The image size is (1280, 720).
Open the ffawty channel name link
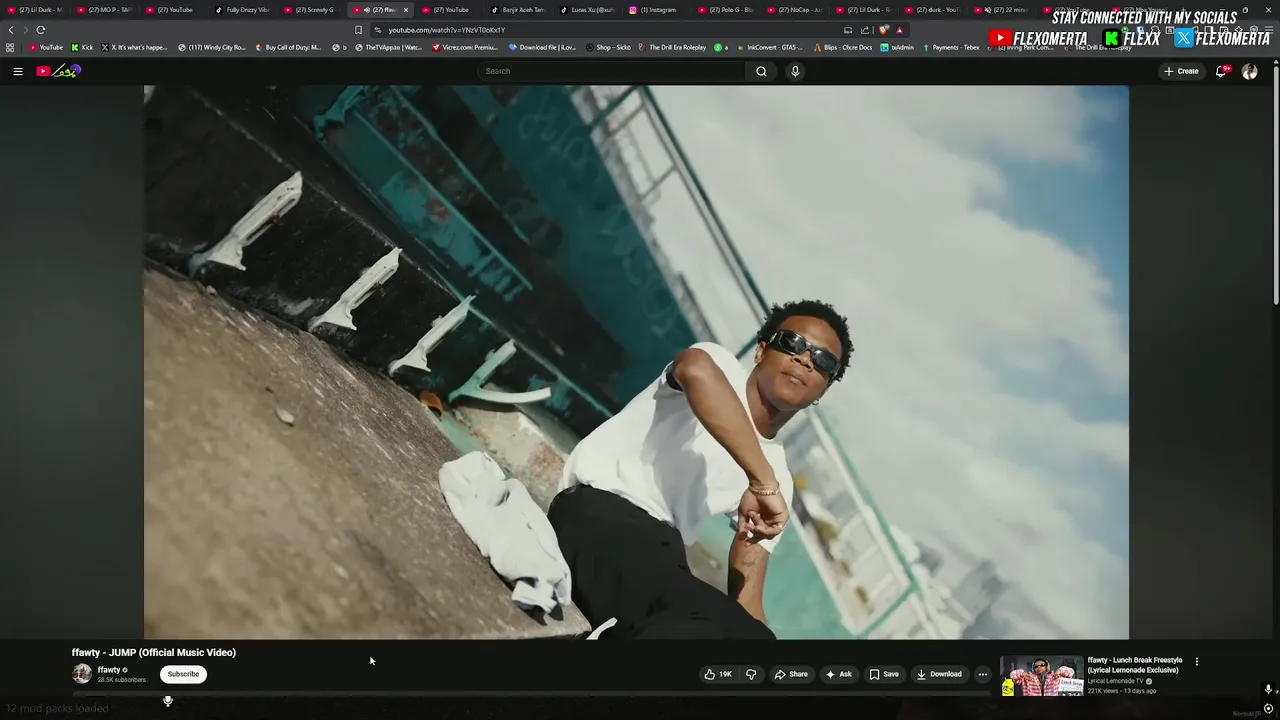(x=109, y=670)
